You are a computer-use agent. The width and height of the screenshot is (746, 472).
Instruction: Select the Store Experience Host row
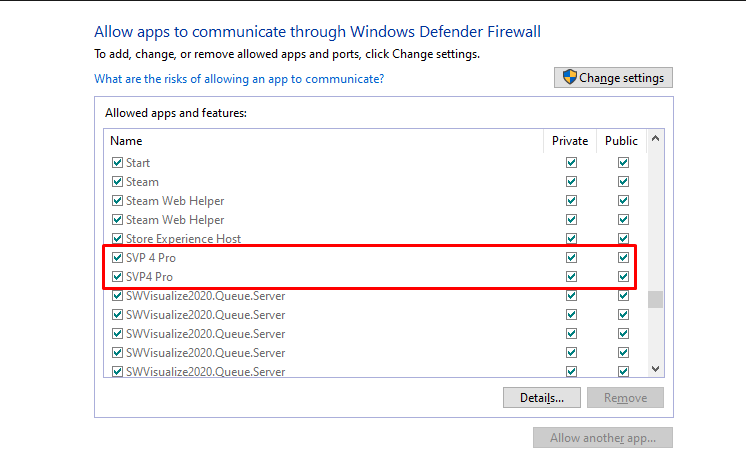click(183, 239)
